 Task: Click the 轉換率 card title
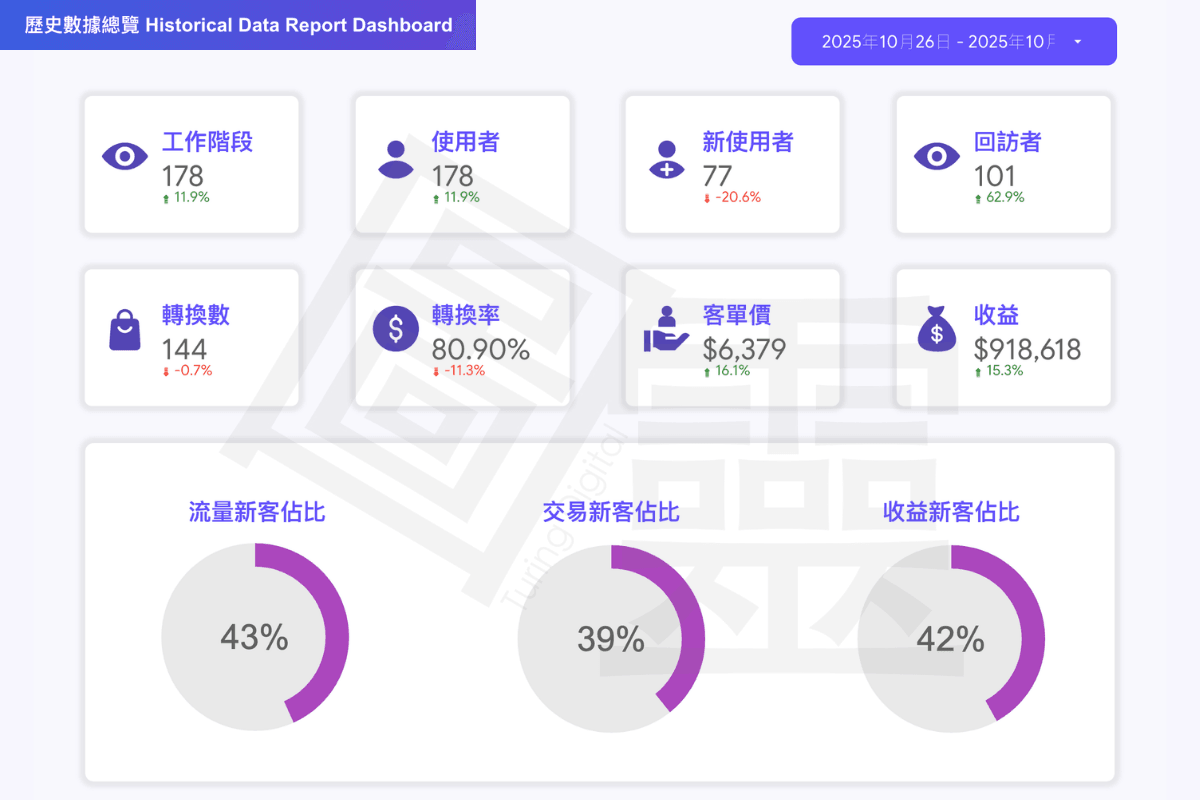[465, 315]
